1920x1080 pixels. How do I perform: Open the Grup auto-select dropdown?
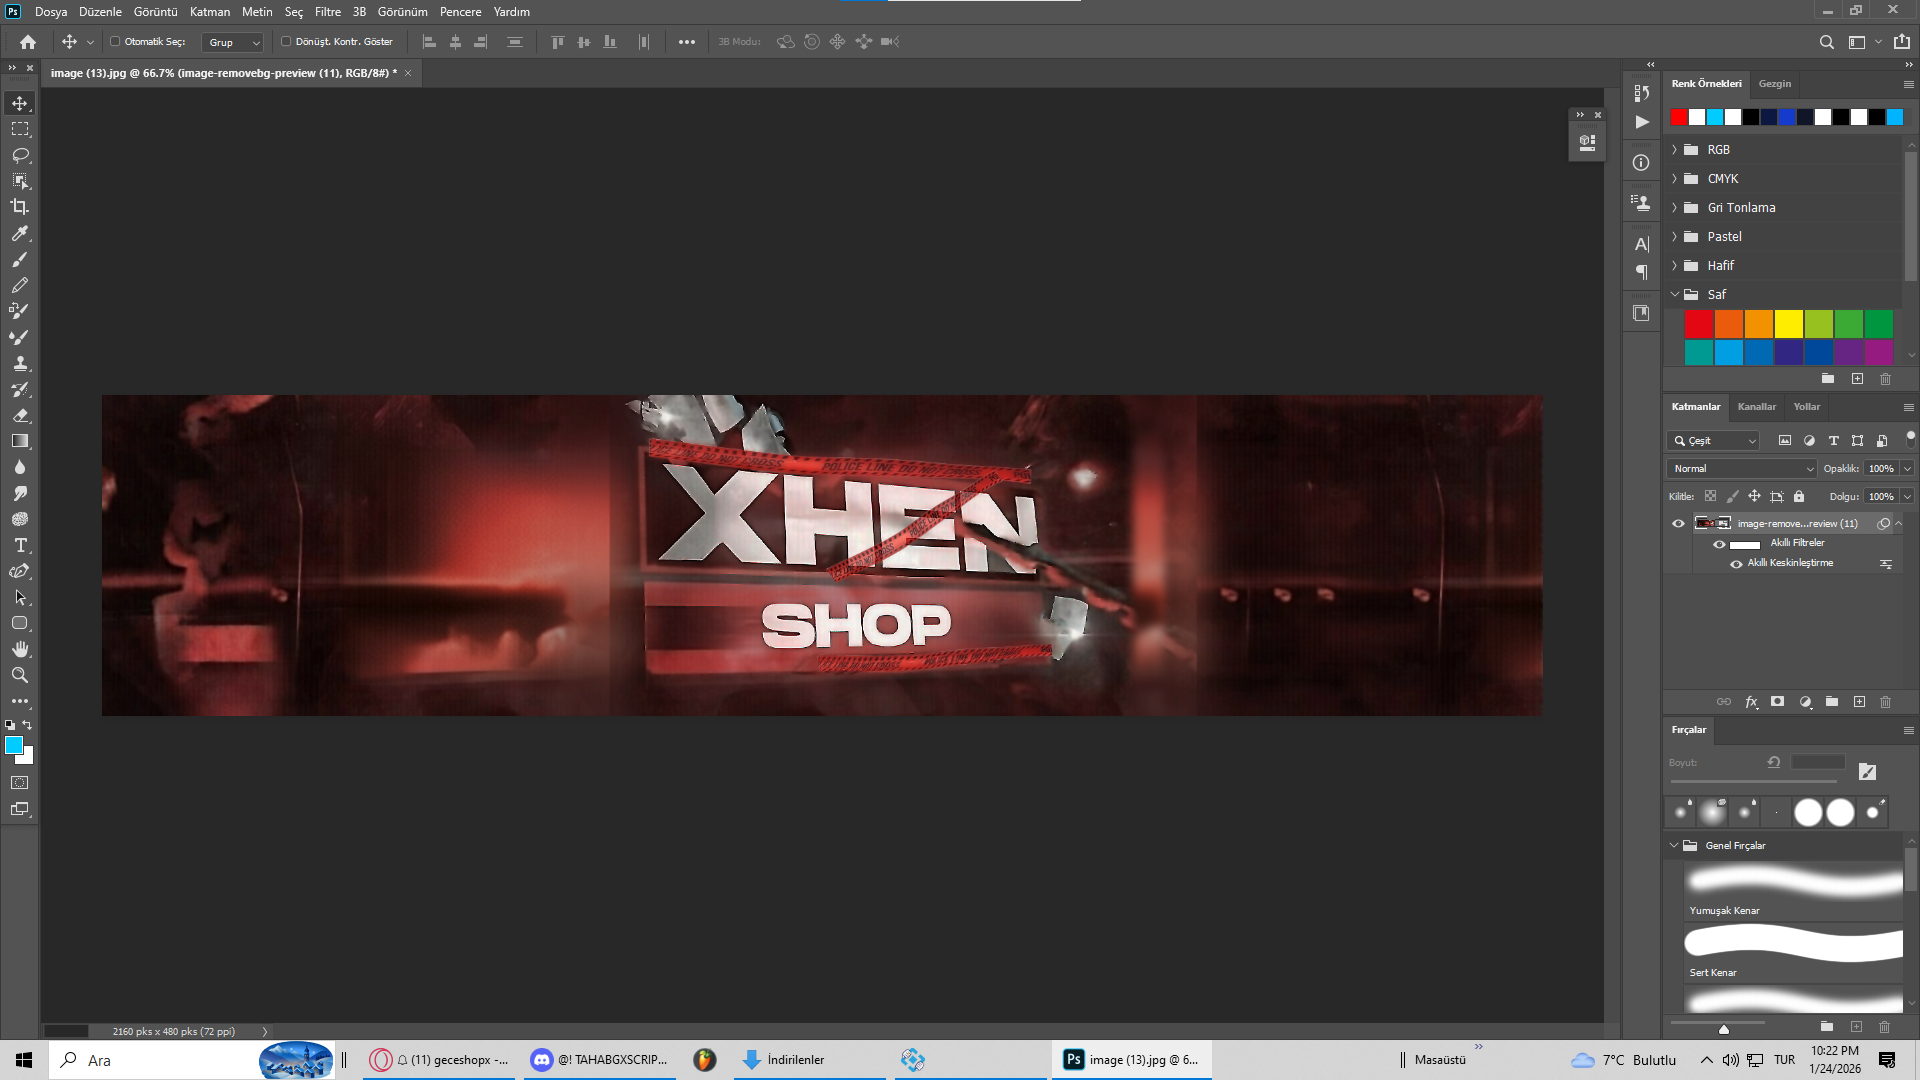232,42
